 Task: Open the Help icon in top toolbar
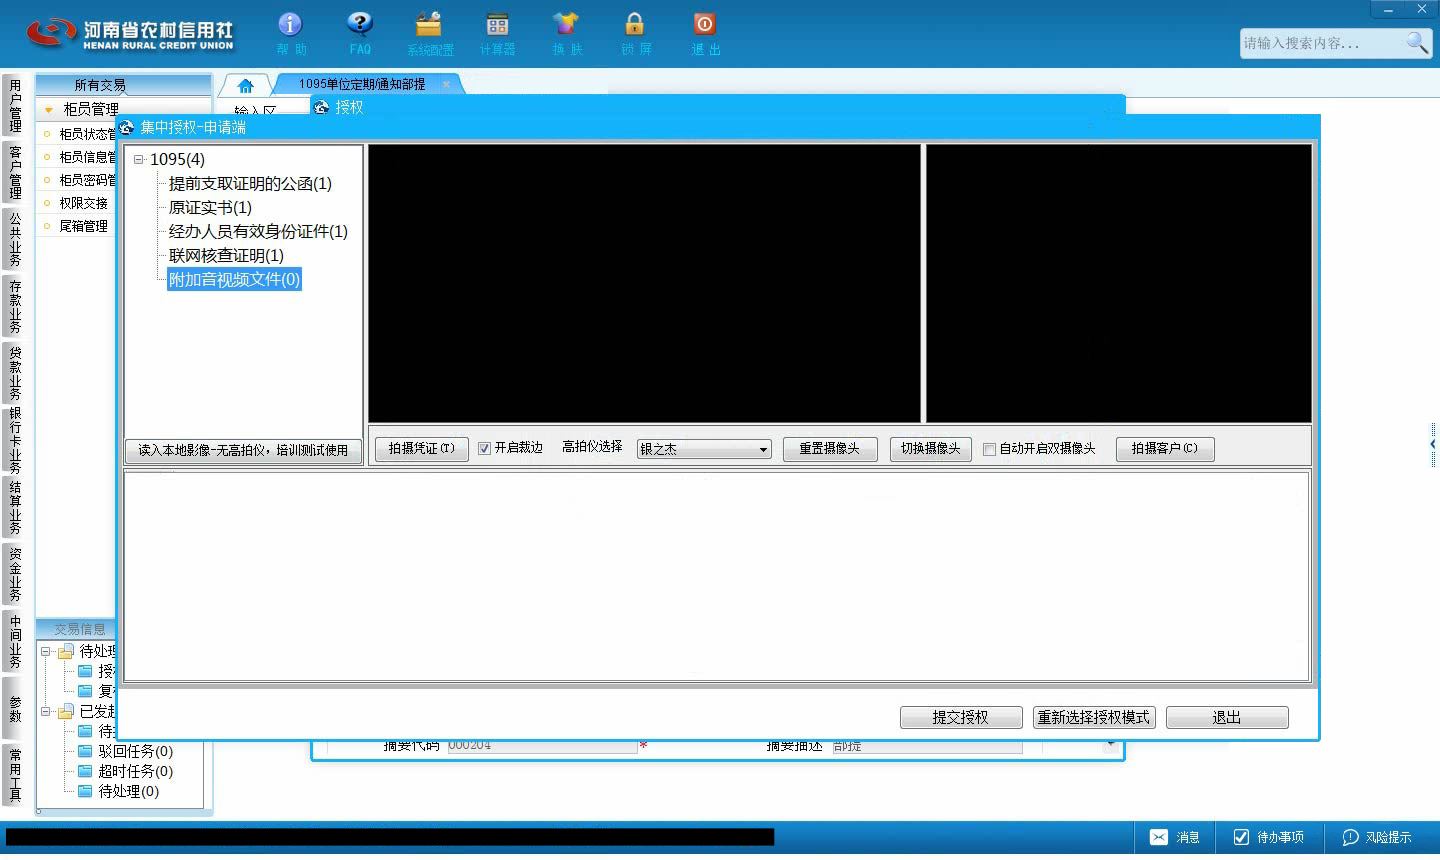[x=290, y=24]
